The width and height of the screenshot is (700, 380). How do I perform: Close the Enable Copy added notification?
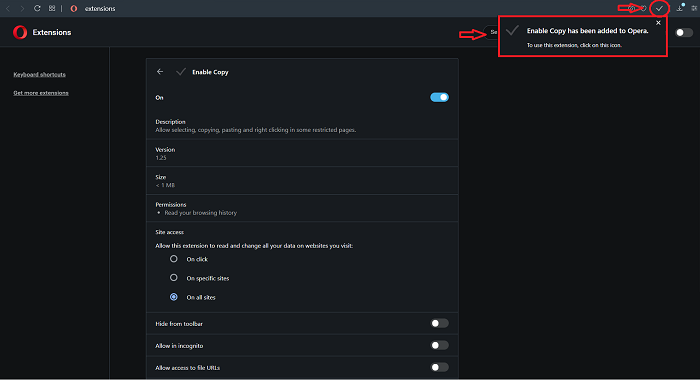tap(658, 23)
